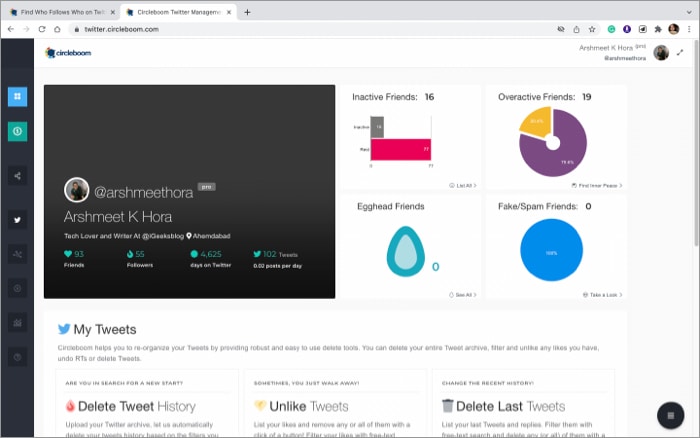The height and width of the screenshot is (438, 700).
Task: Open the people group sidebar icon
Action: pos(17,322)
